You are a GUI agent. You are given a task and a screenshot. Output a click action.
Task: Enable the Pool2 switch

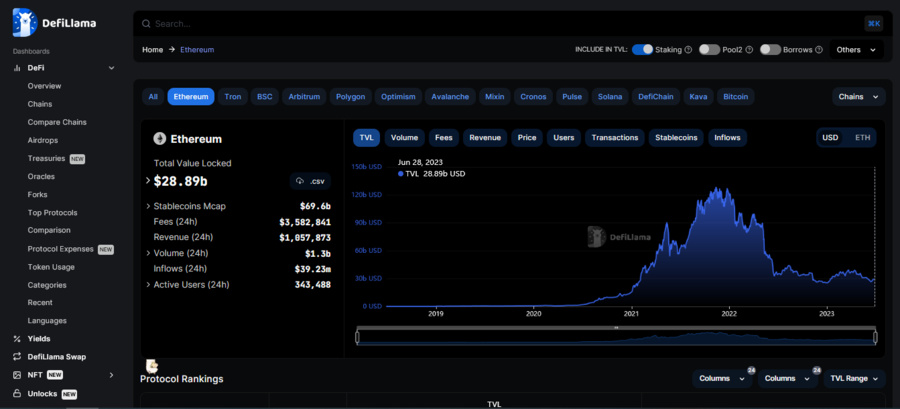[709, 50]
